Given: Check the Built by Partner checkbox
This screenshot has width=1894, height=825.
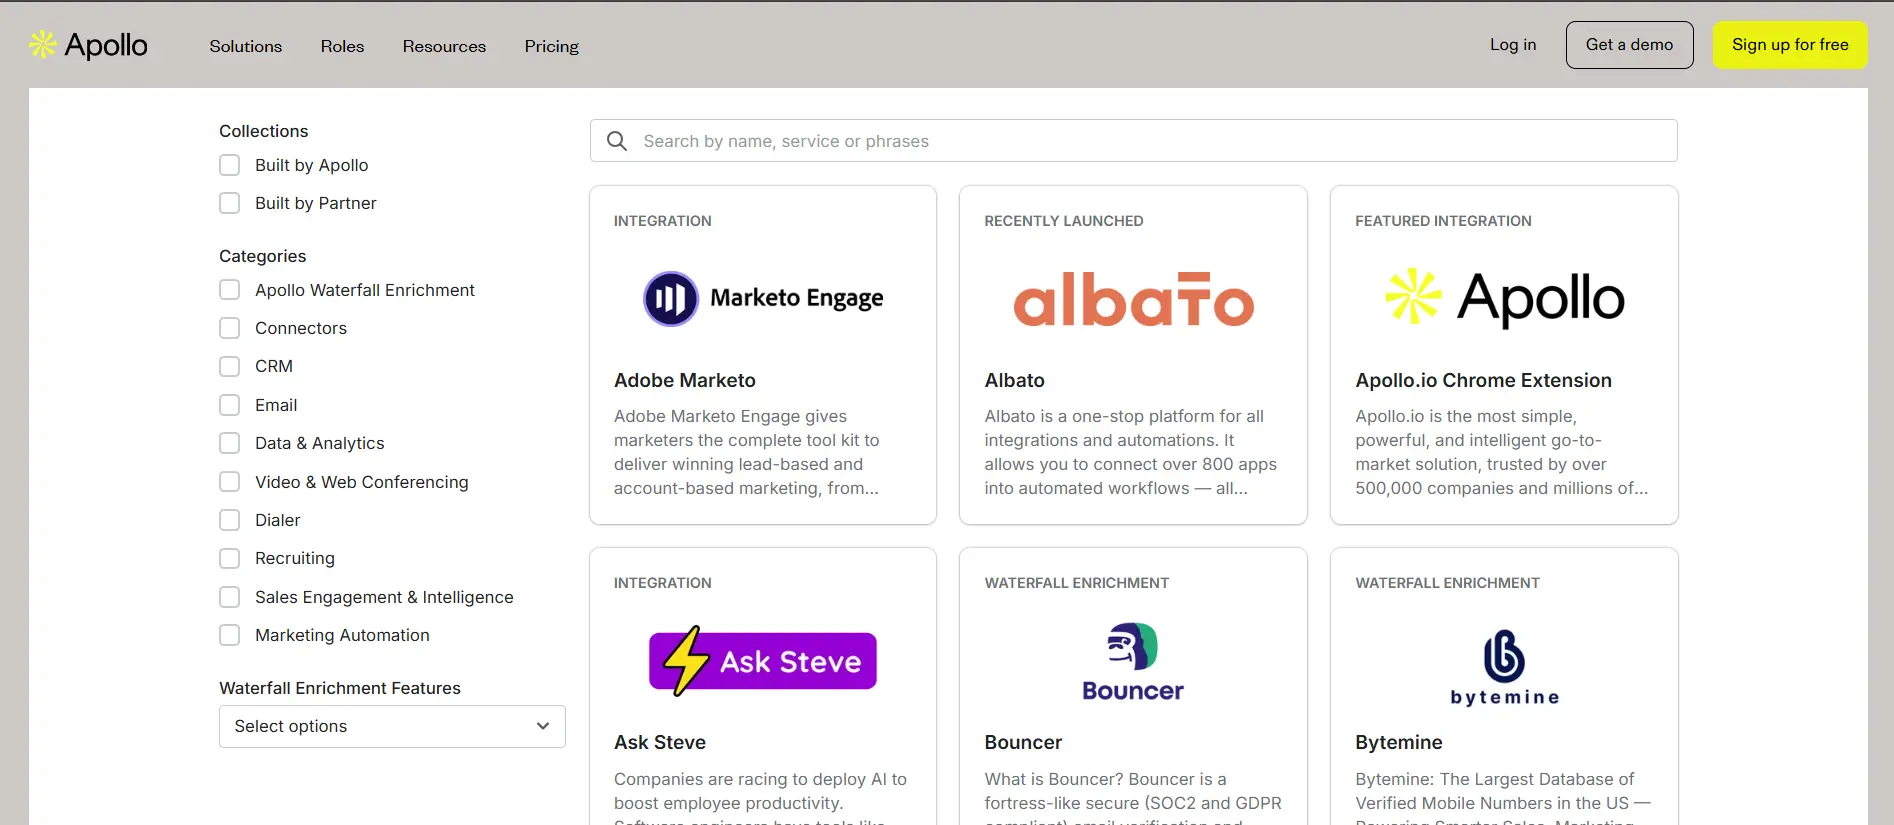Looking at the screenshot, I should [230, 203].
